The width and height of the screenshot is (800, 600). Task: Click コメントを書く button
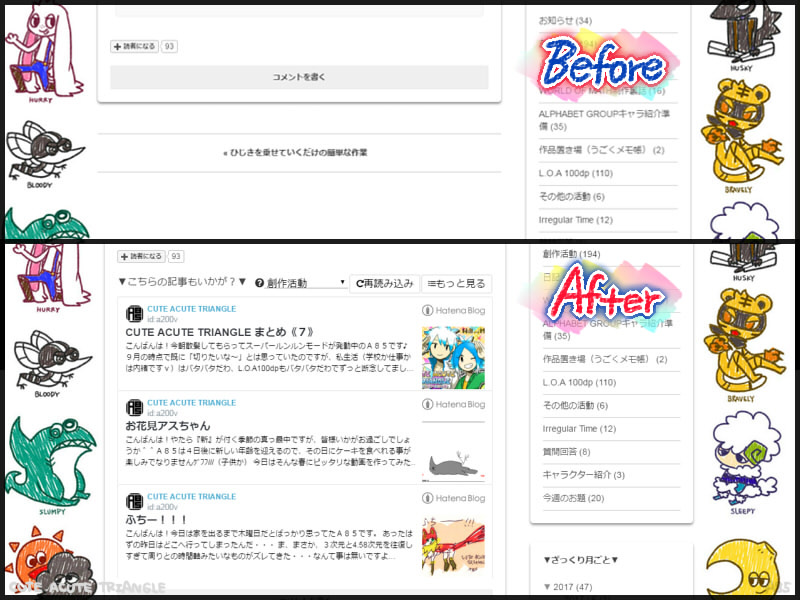pyautogui.click(x=299, y=77)
